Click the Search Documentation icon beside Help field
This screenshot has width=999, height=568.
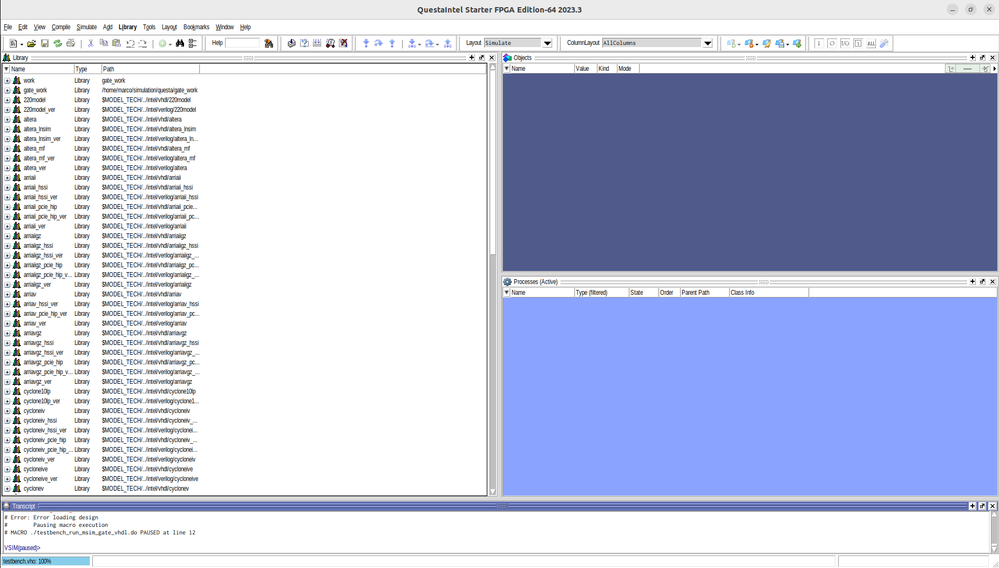(269, 43)
